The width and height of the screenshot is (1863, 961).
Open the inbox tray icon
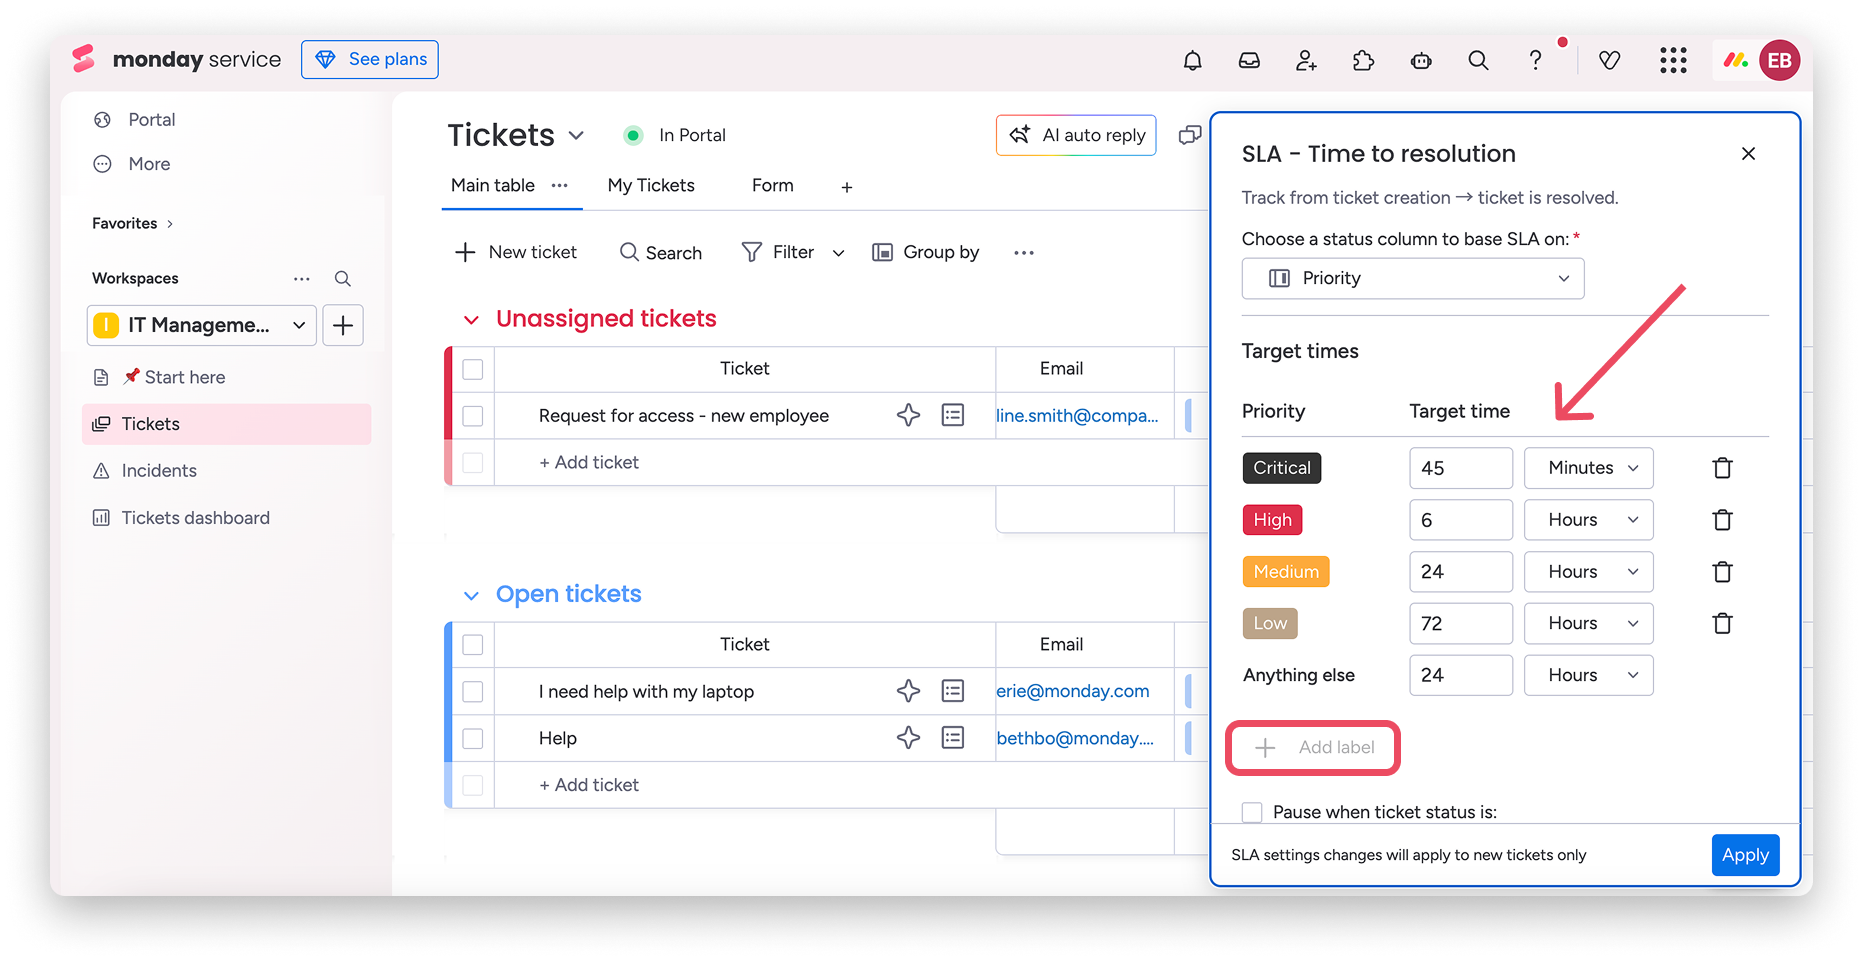point(1249,60)
